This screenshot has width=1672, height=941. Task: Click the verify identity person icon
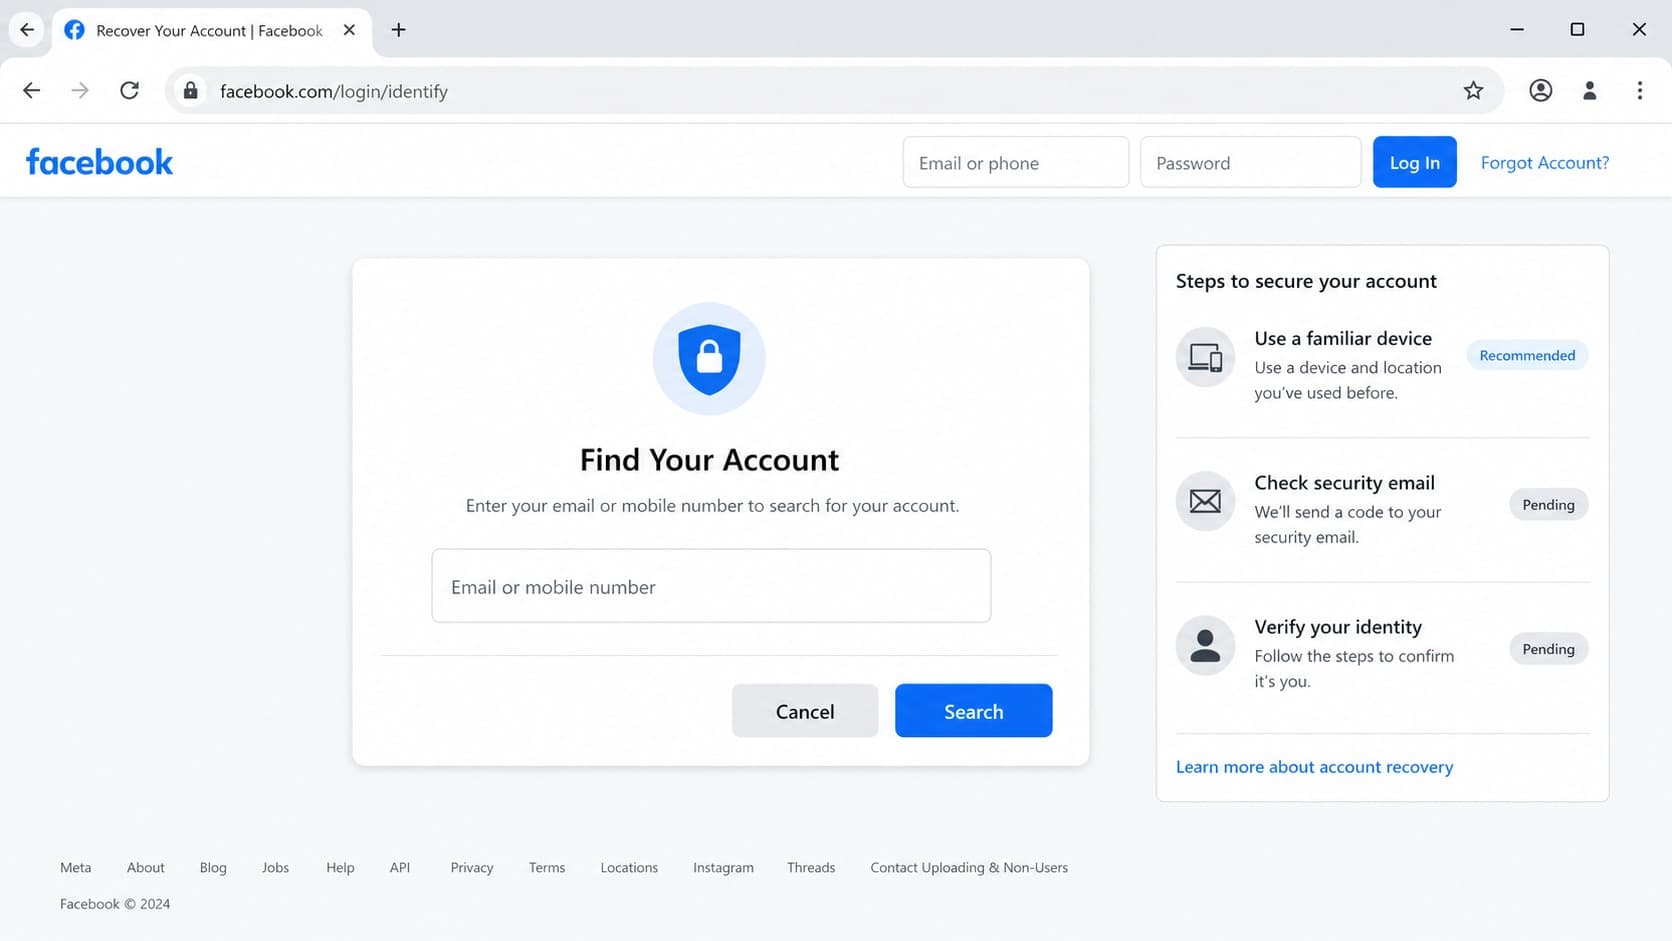(x=1205, y=645)
